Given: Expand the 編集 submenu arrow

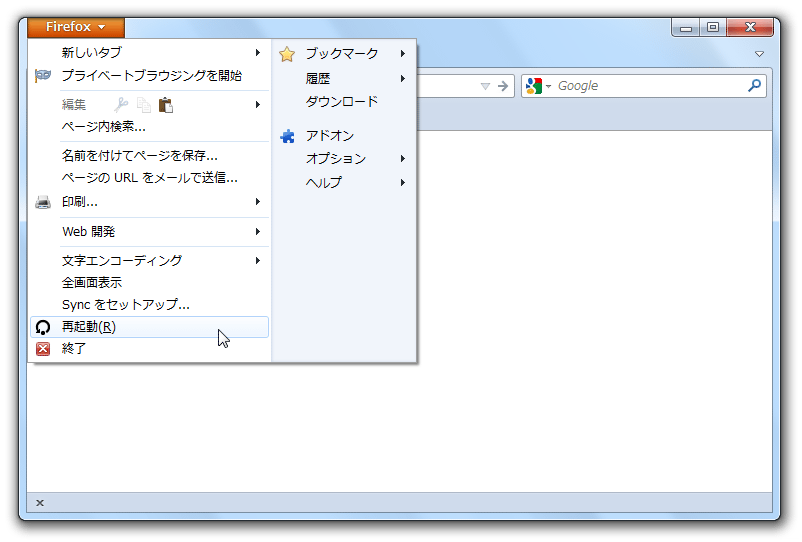Looking at the screenshot, I should coord(258,105).
